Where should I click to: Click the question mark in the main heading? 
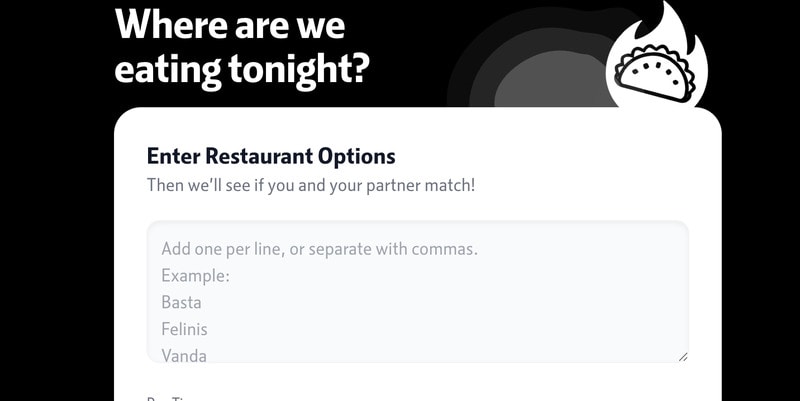pos(358,68)
